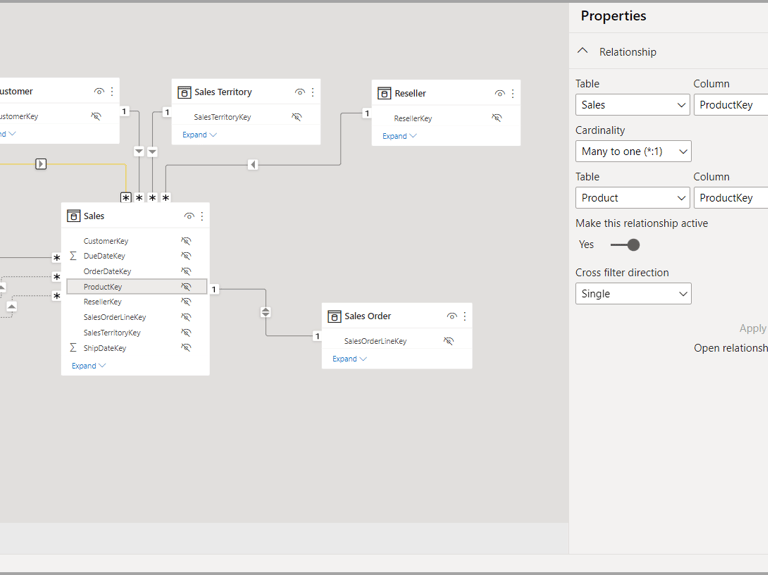Click the Sales Territory table icon
This screenshot has width=768, height=575.
184,92
